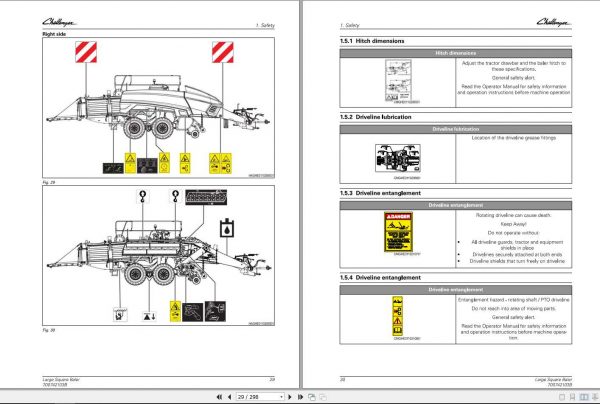Viewport: 600px width, 404px height.
Task: Click the right red-white striped warning panel
Action: pos(223,52)
